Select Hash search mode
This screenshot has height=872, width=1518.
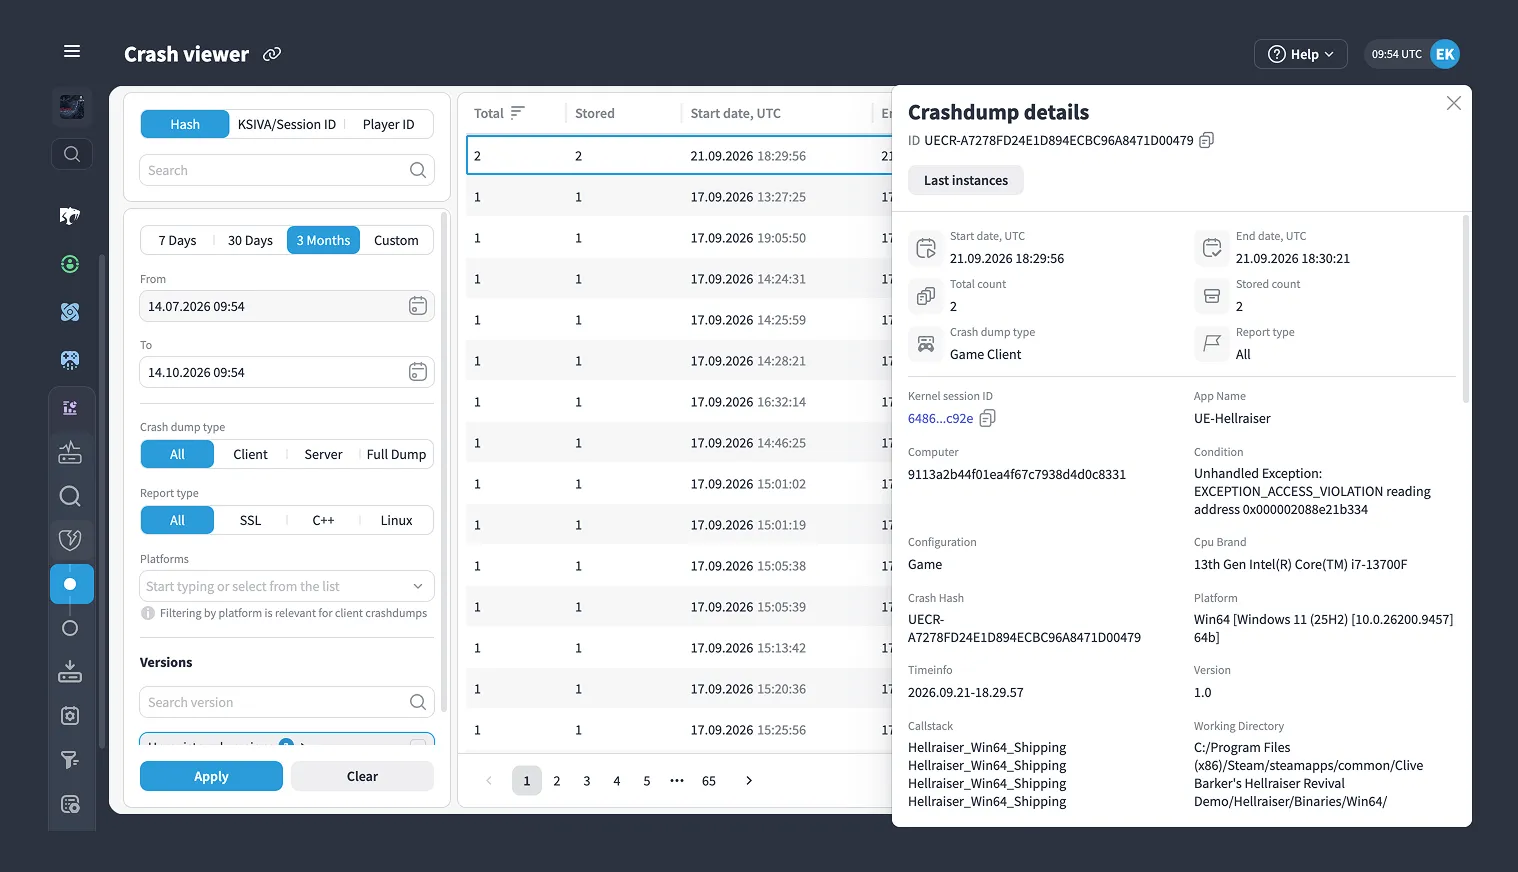click(x=185, y=124)
